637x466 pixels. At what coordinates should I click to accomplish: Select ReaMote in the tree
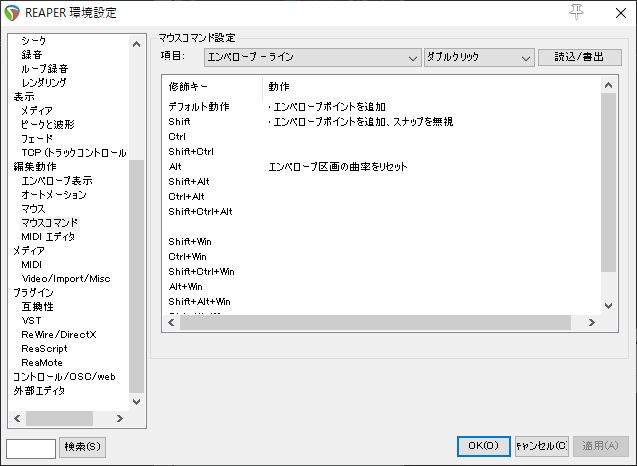click(42, 362)
